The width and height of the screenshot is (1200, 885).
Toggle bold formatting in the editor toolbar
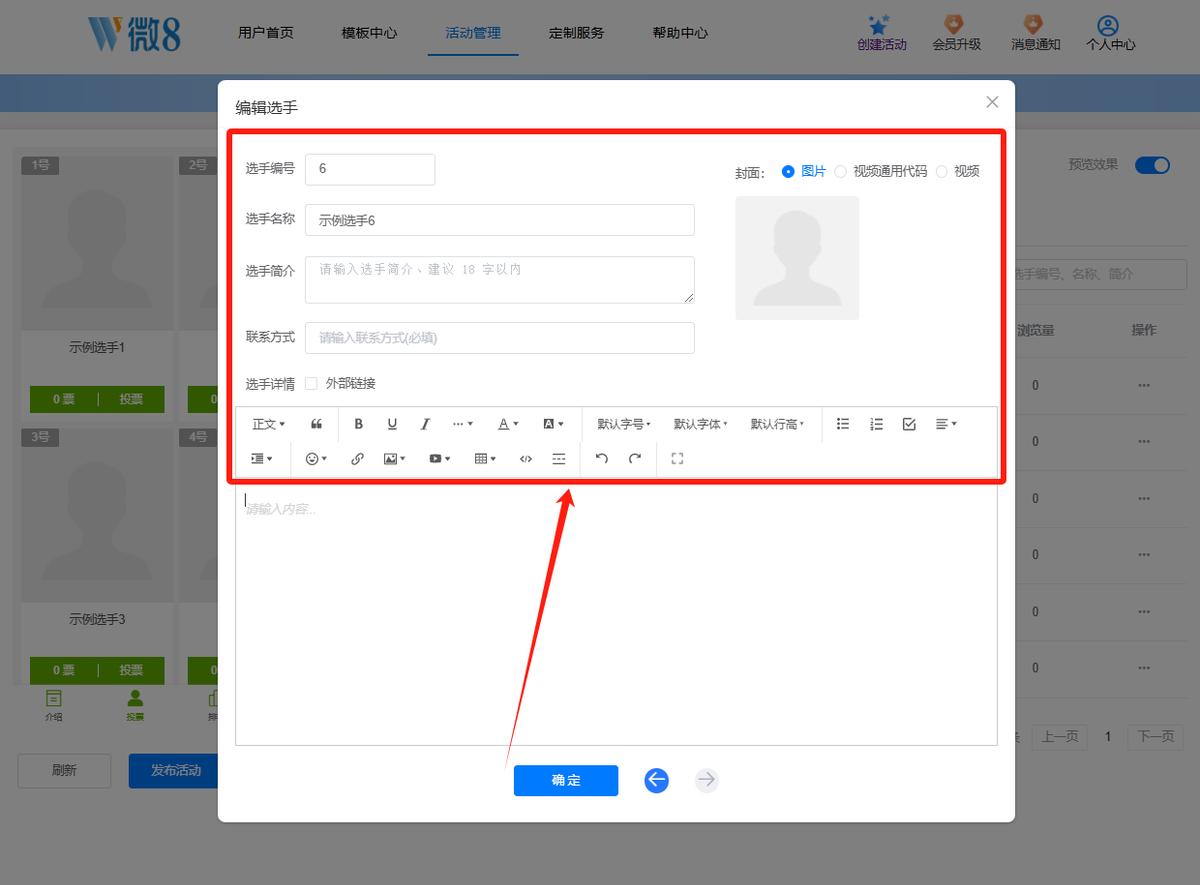359,424
